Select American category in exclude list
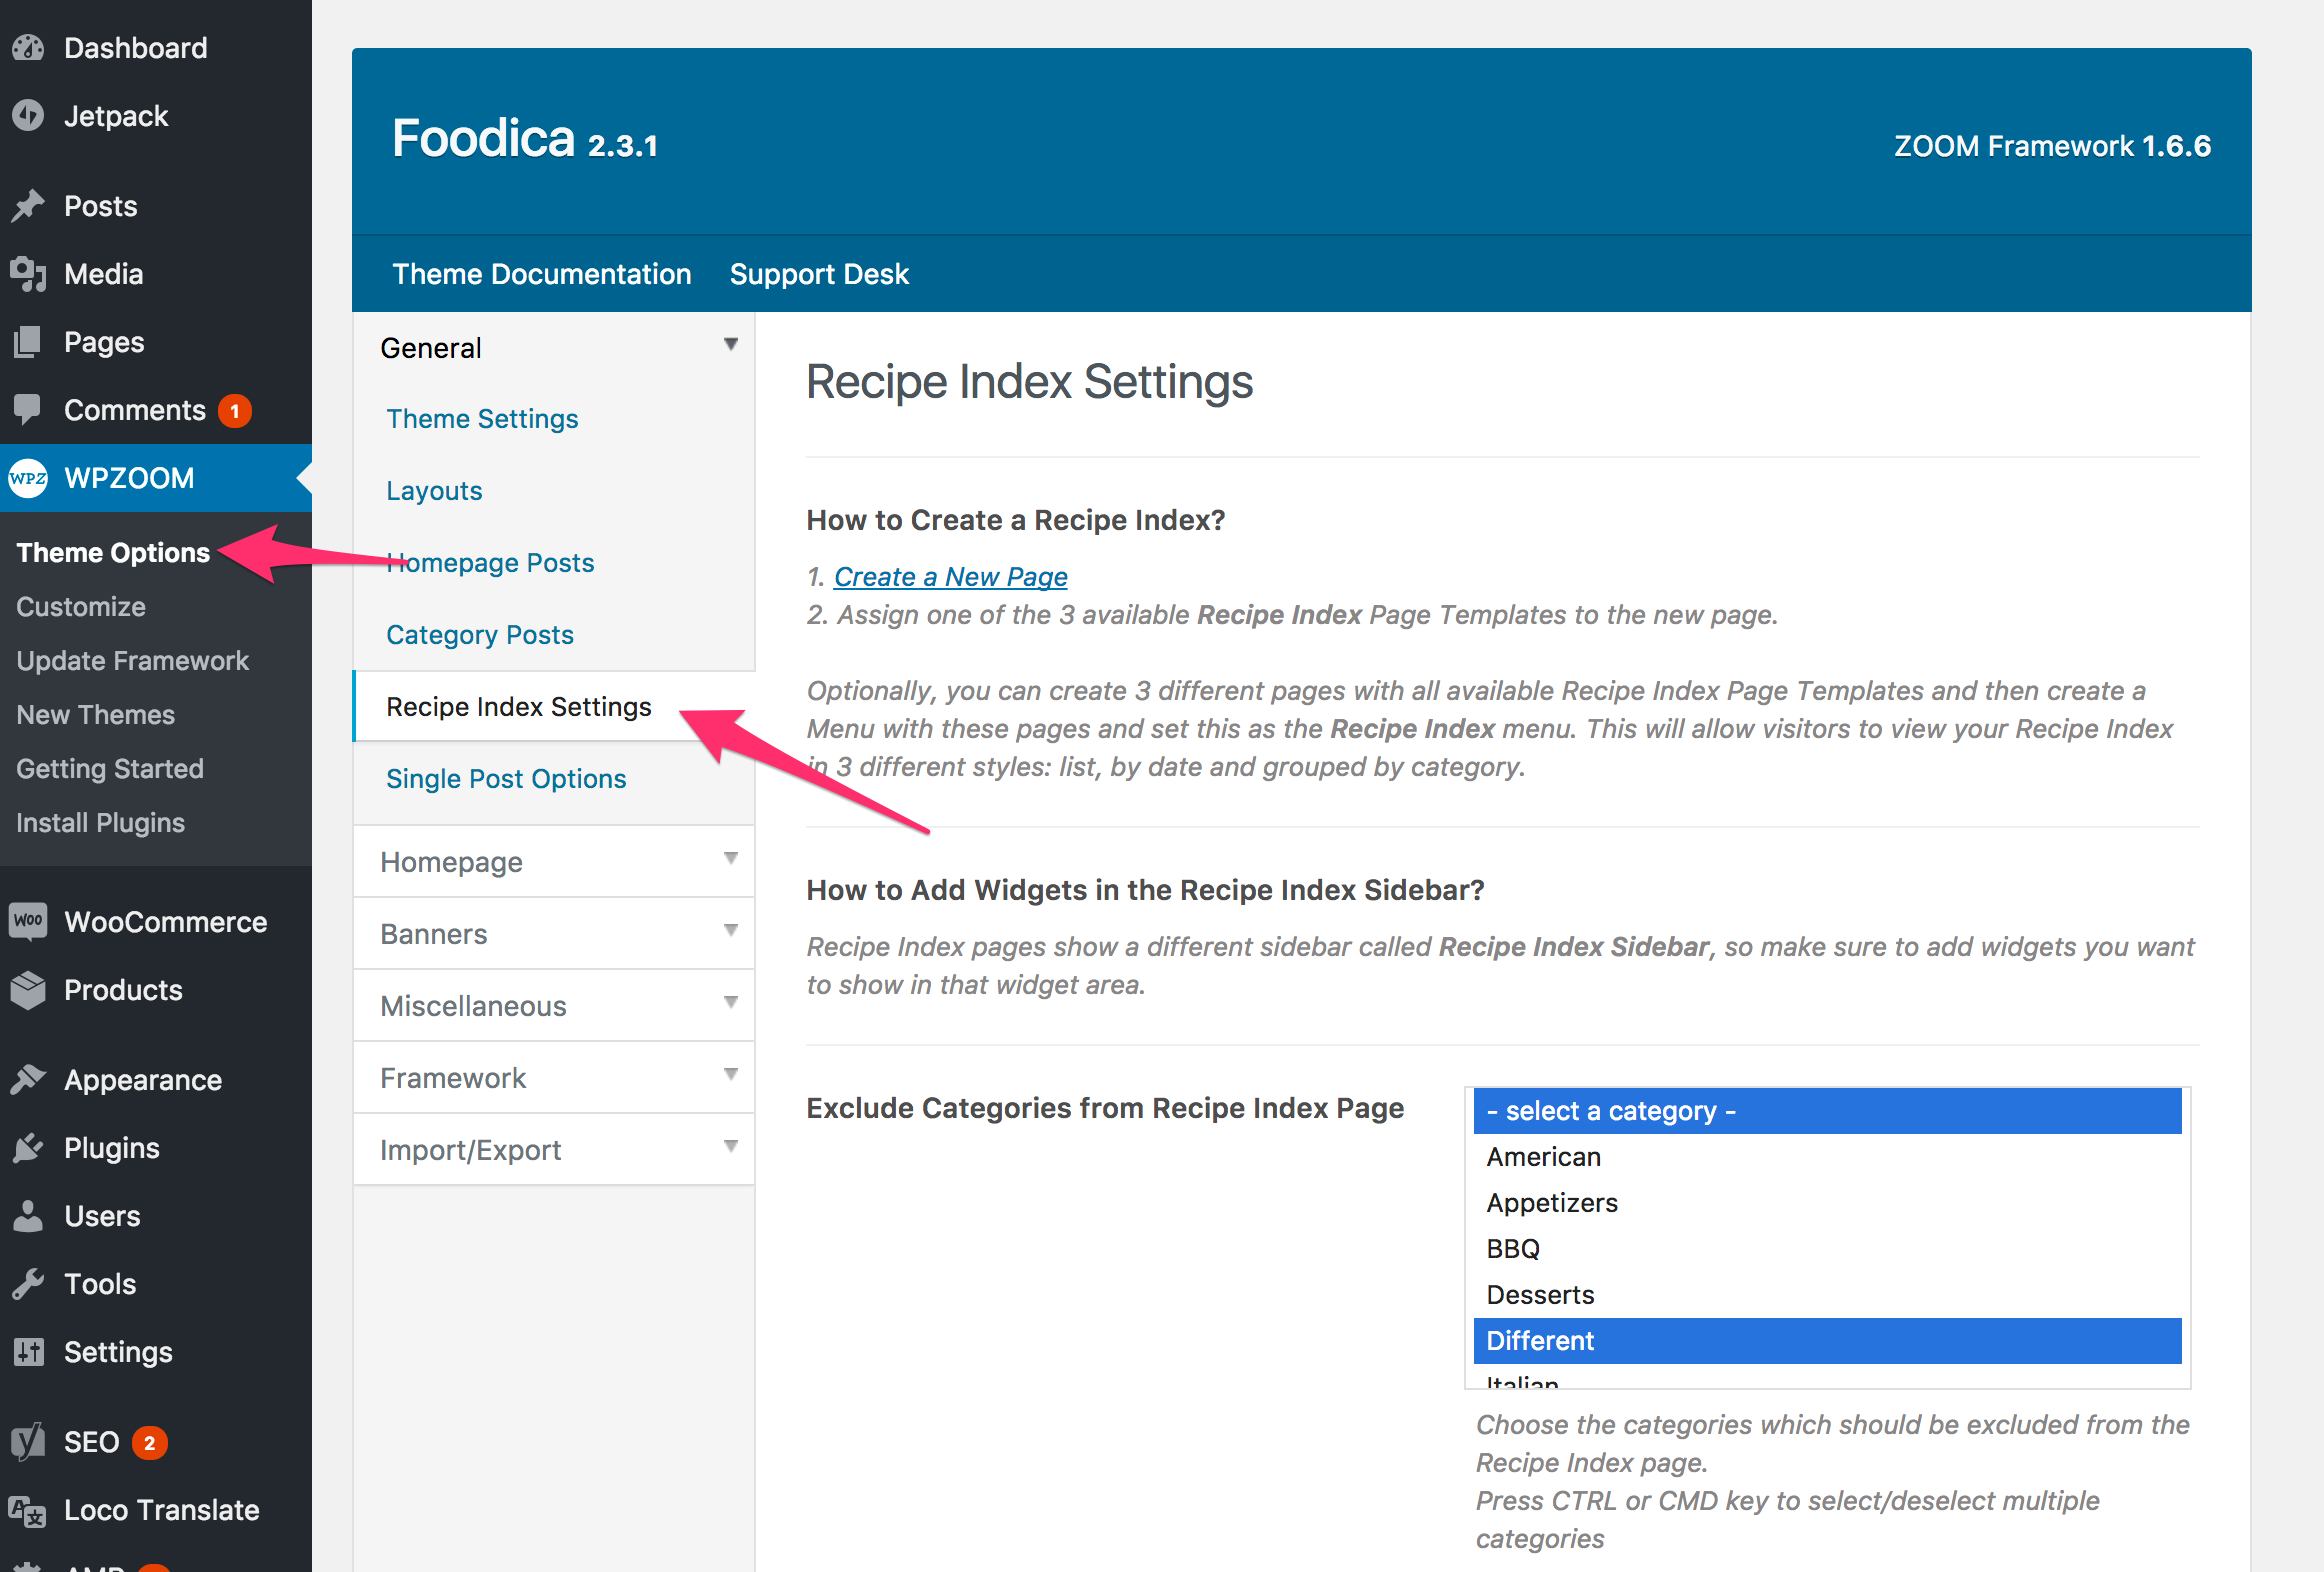The height and width of the screenshot is (1572, 2324). (1543, 1157)
